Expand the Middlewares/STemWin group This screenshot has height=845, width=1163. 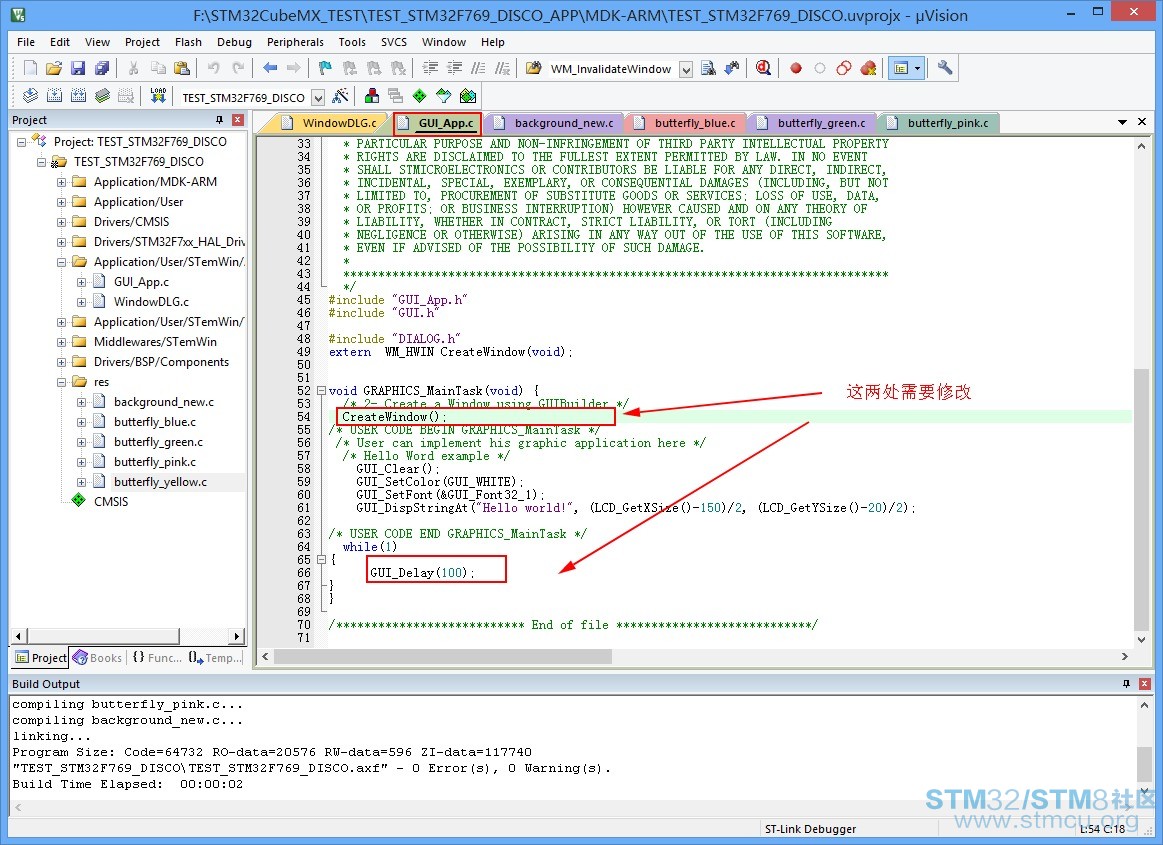pyautogui.click(x=62, y=342)
